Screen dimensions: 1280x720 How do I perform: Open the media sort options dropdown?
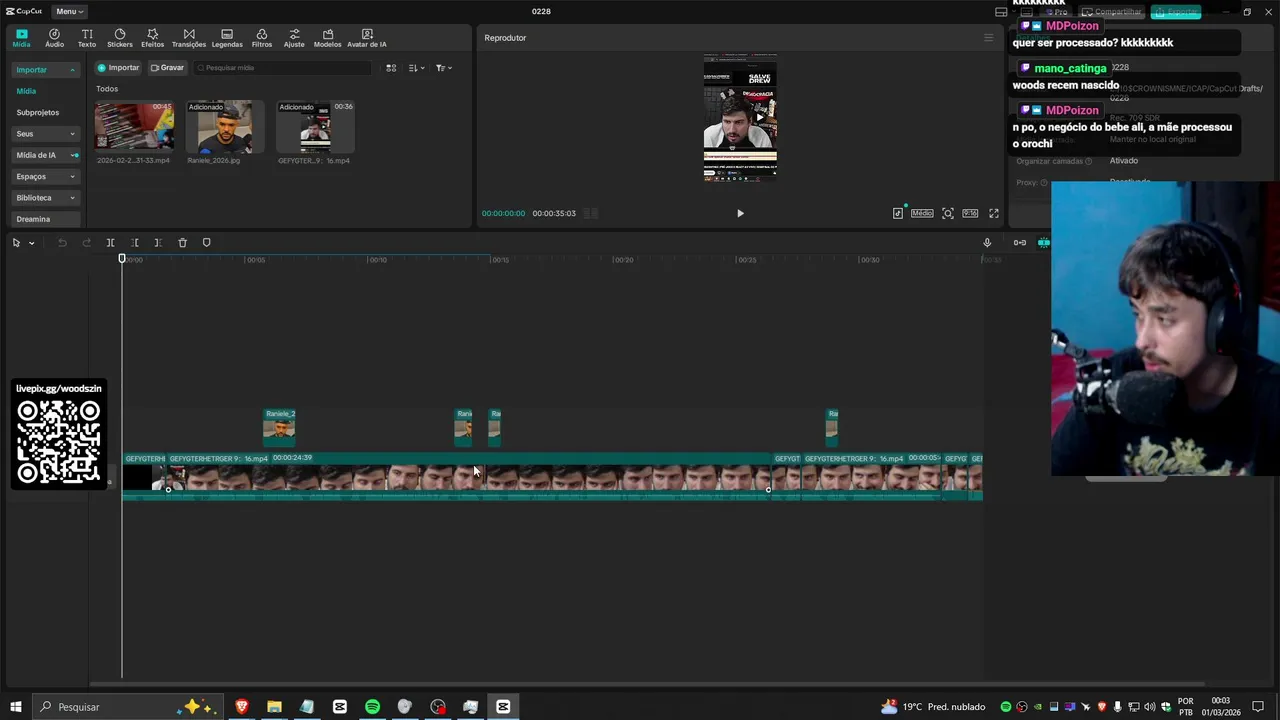tap(417, 68)
